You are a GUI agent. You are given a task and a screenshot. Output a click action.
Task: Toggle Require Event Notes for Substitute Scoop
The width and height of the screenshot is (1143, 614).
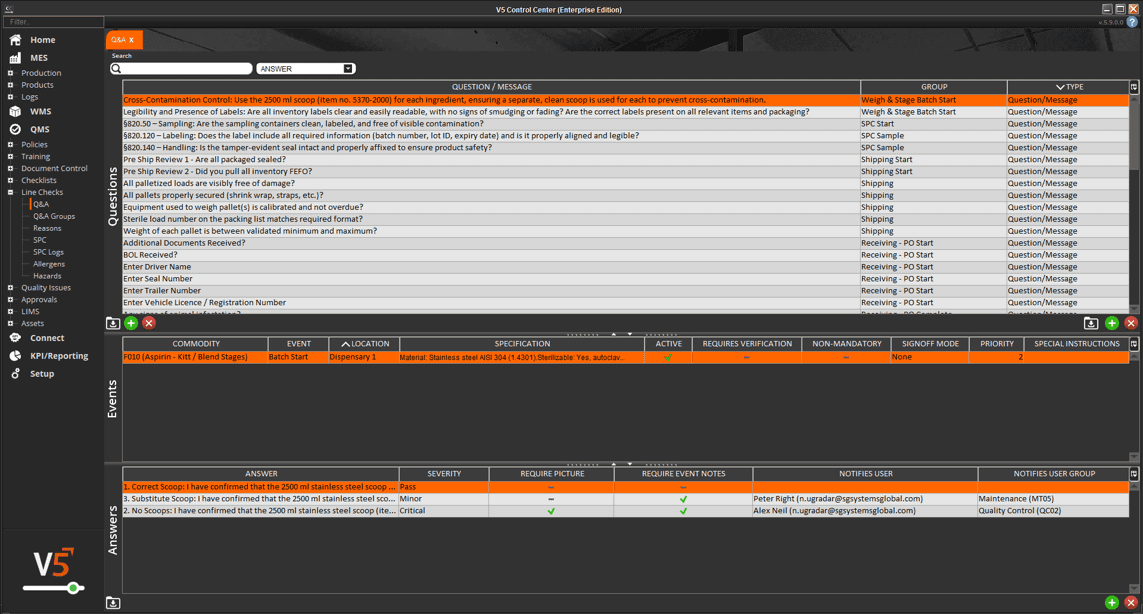pos(683,499)
